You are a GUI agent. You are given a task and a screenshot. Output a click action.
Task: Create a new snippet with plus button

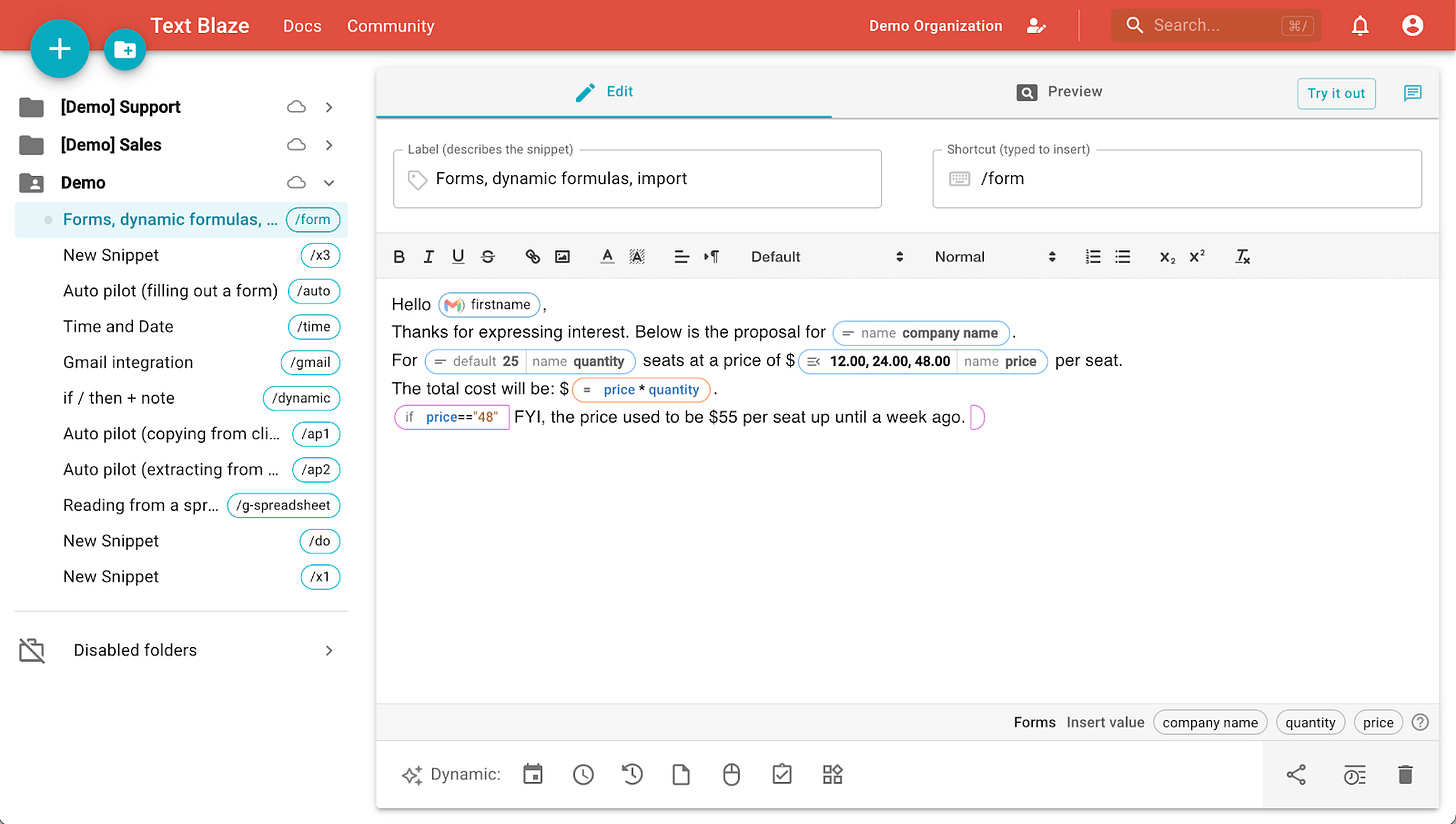click(x=60, y=48)
